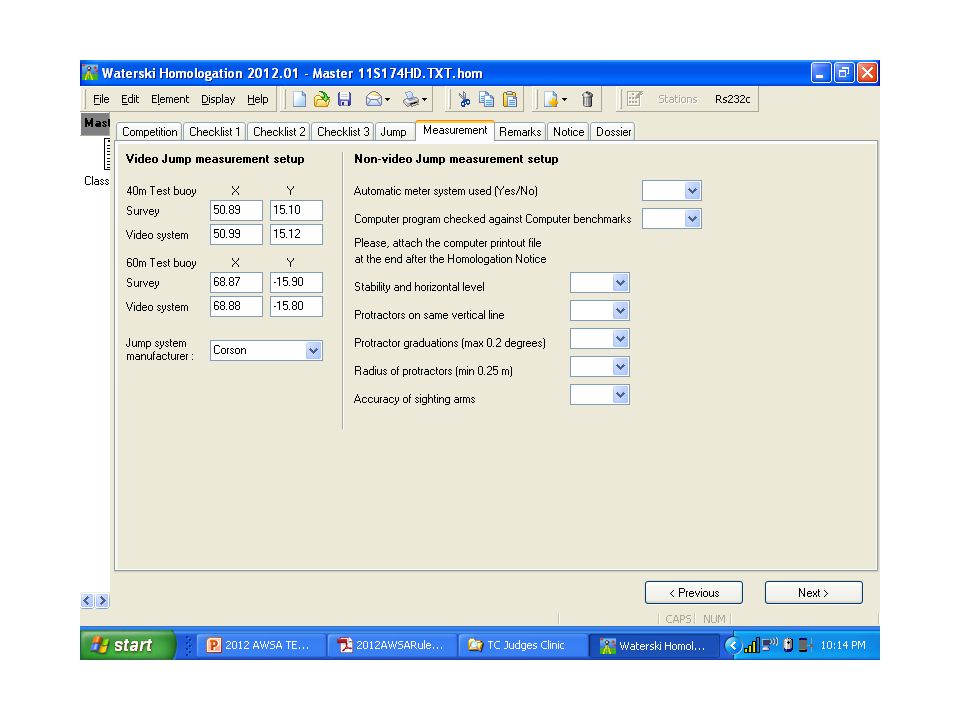Open the arrow beside the printer icon
The height and width of the screenshot is (720, 960).
[x=424, y=99]
